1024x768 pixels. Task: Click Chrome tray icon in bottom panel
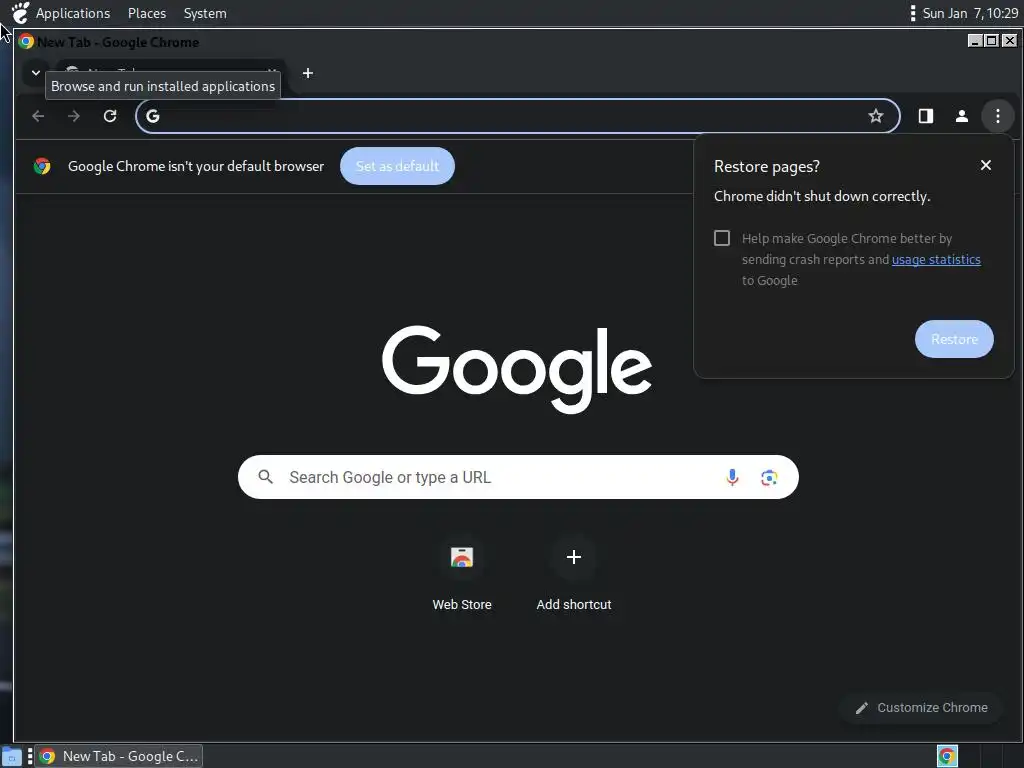947,756
